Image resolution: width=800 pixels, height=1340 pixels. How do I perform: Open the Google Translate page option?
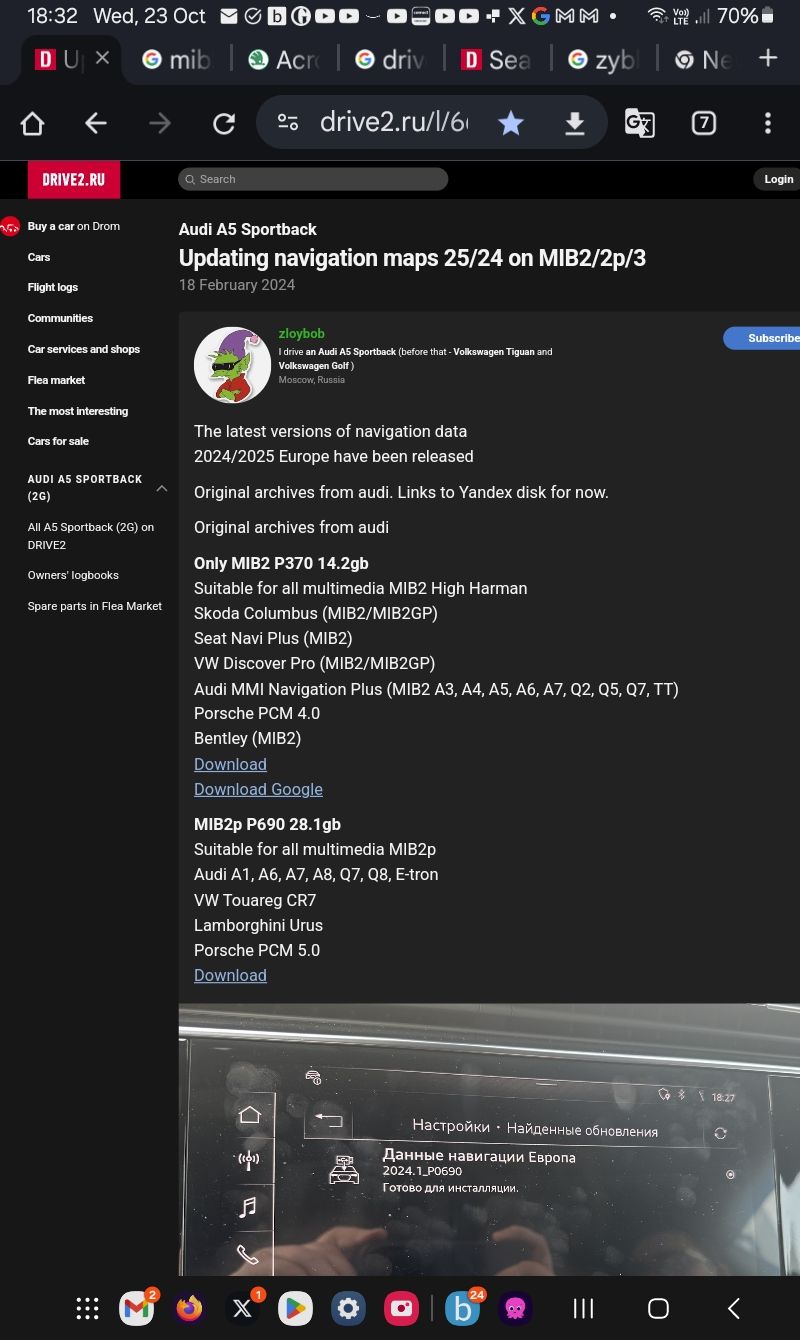tap(639, 123)
